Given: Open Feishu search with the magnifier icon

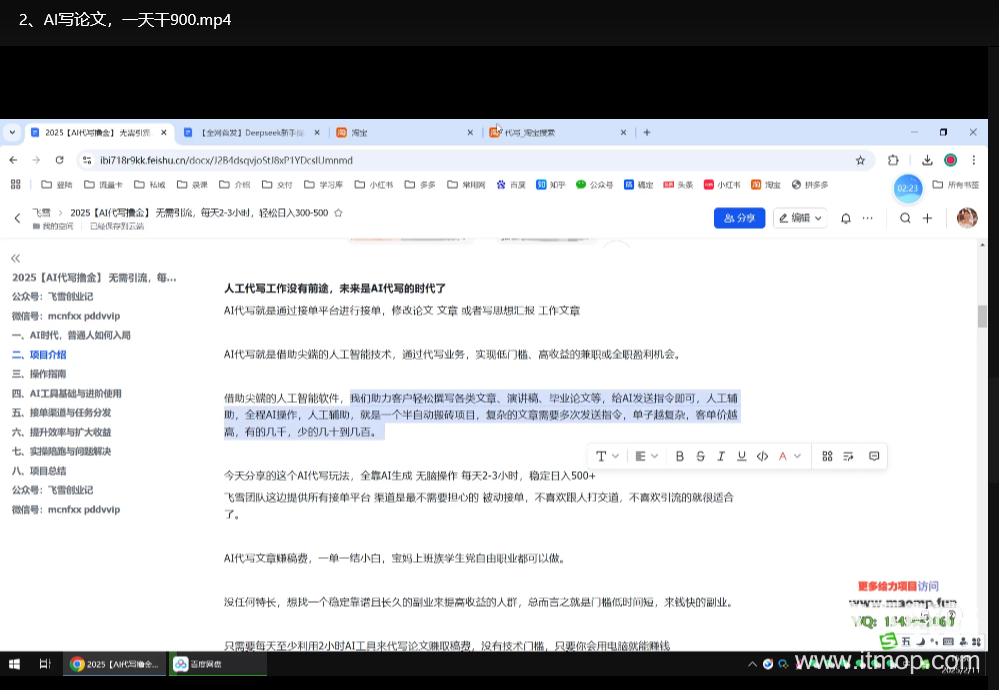Looking at the screenshot, I should (x=905, y=218).
